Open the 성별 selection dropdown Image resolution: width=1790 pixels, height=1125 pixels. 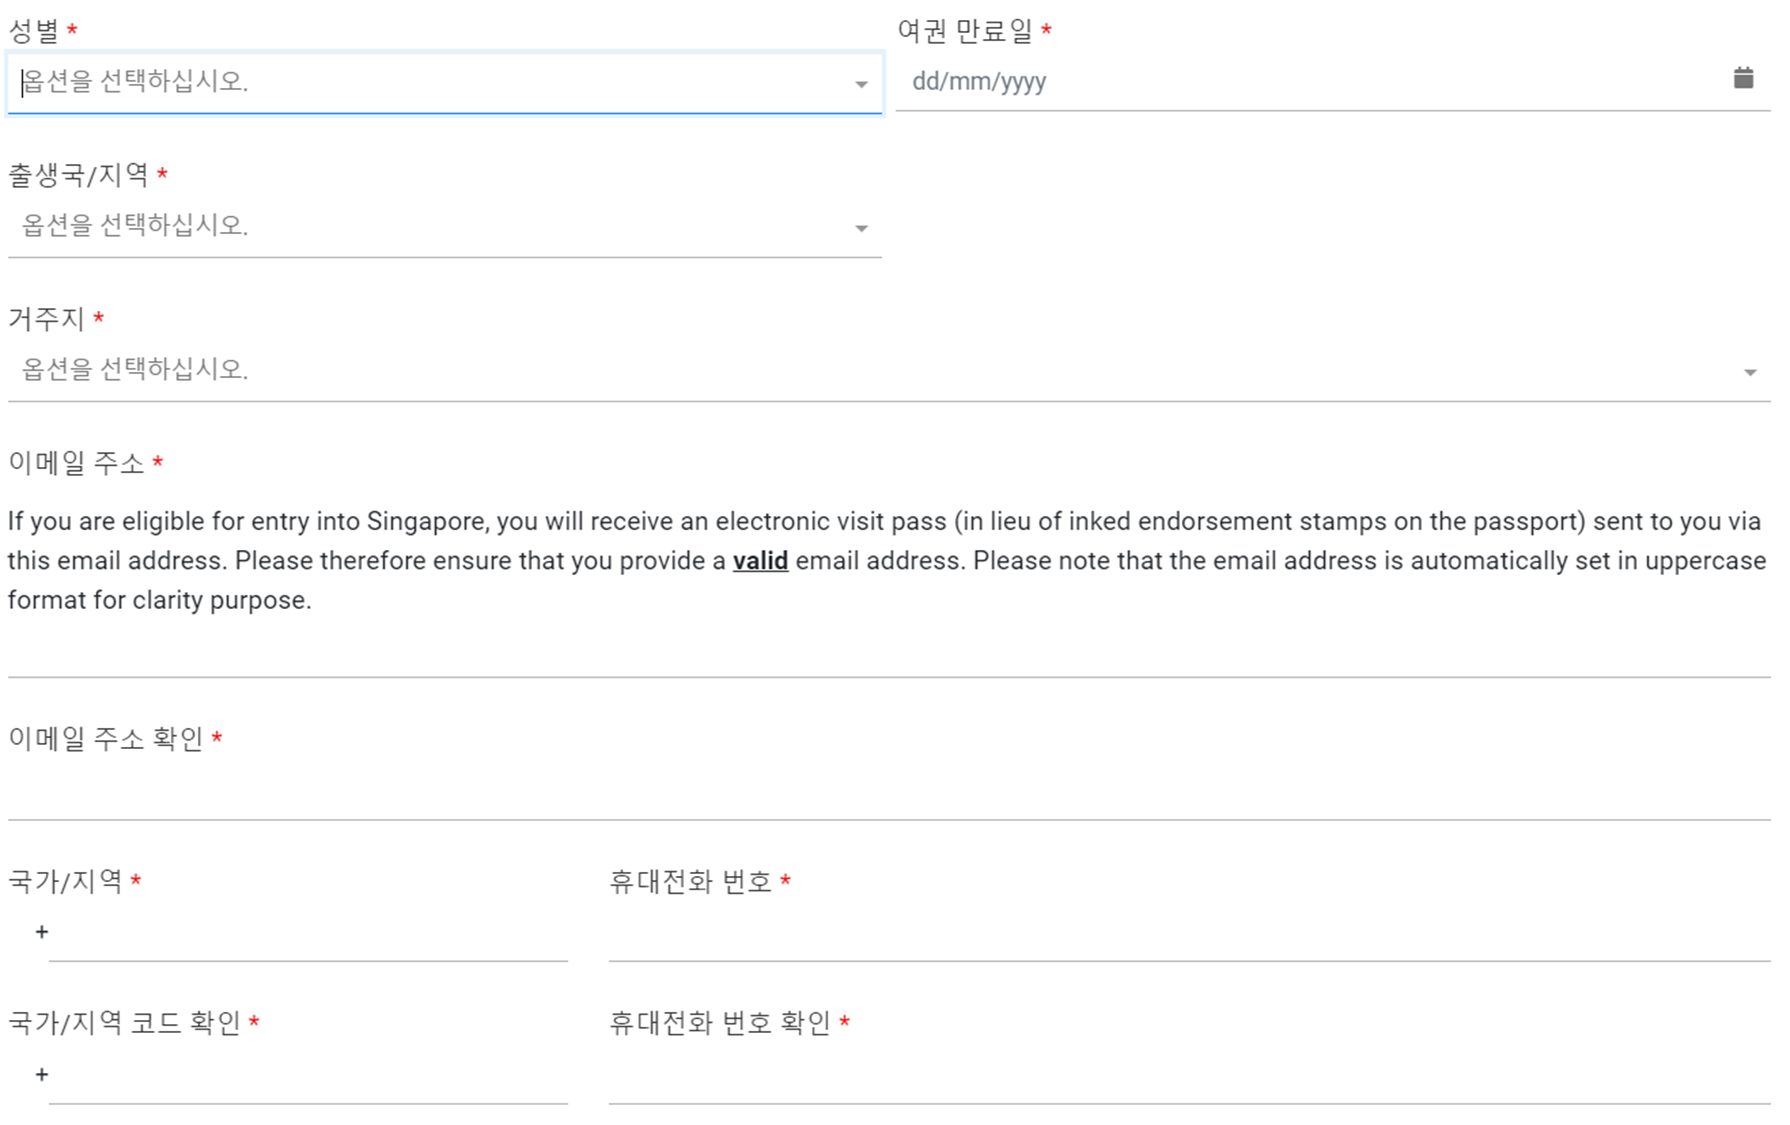pyautogui.click(x=440, y=85)
